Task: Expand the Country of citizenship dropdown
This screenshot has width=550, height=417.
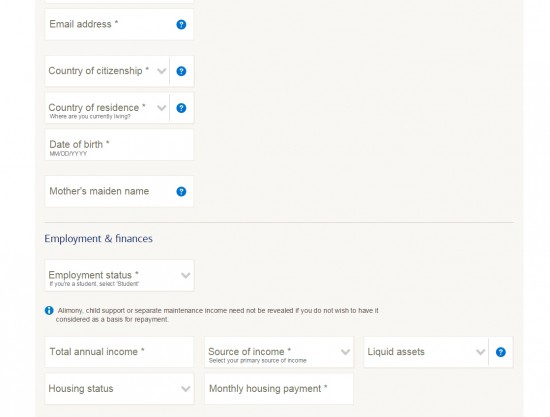Action: (x=107, y=71)
